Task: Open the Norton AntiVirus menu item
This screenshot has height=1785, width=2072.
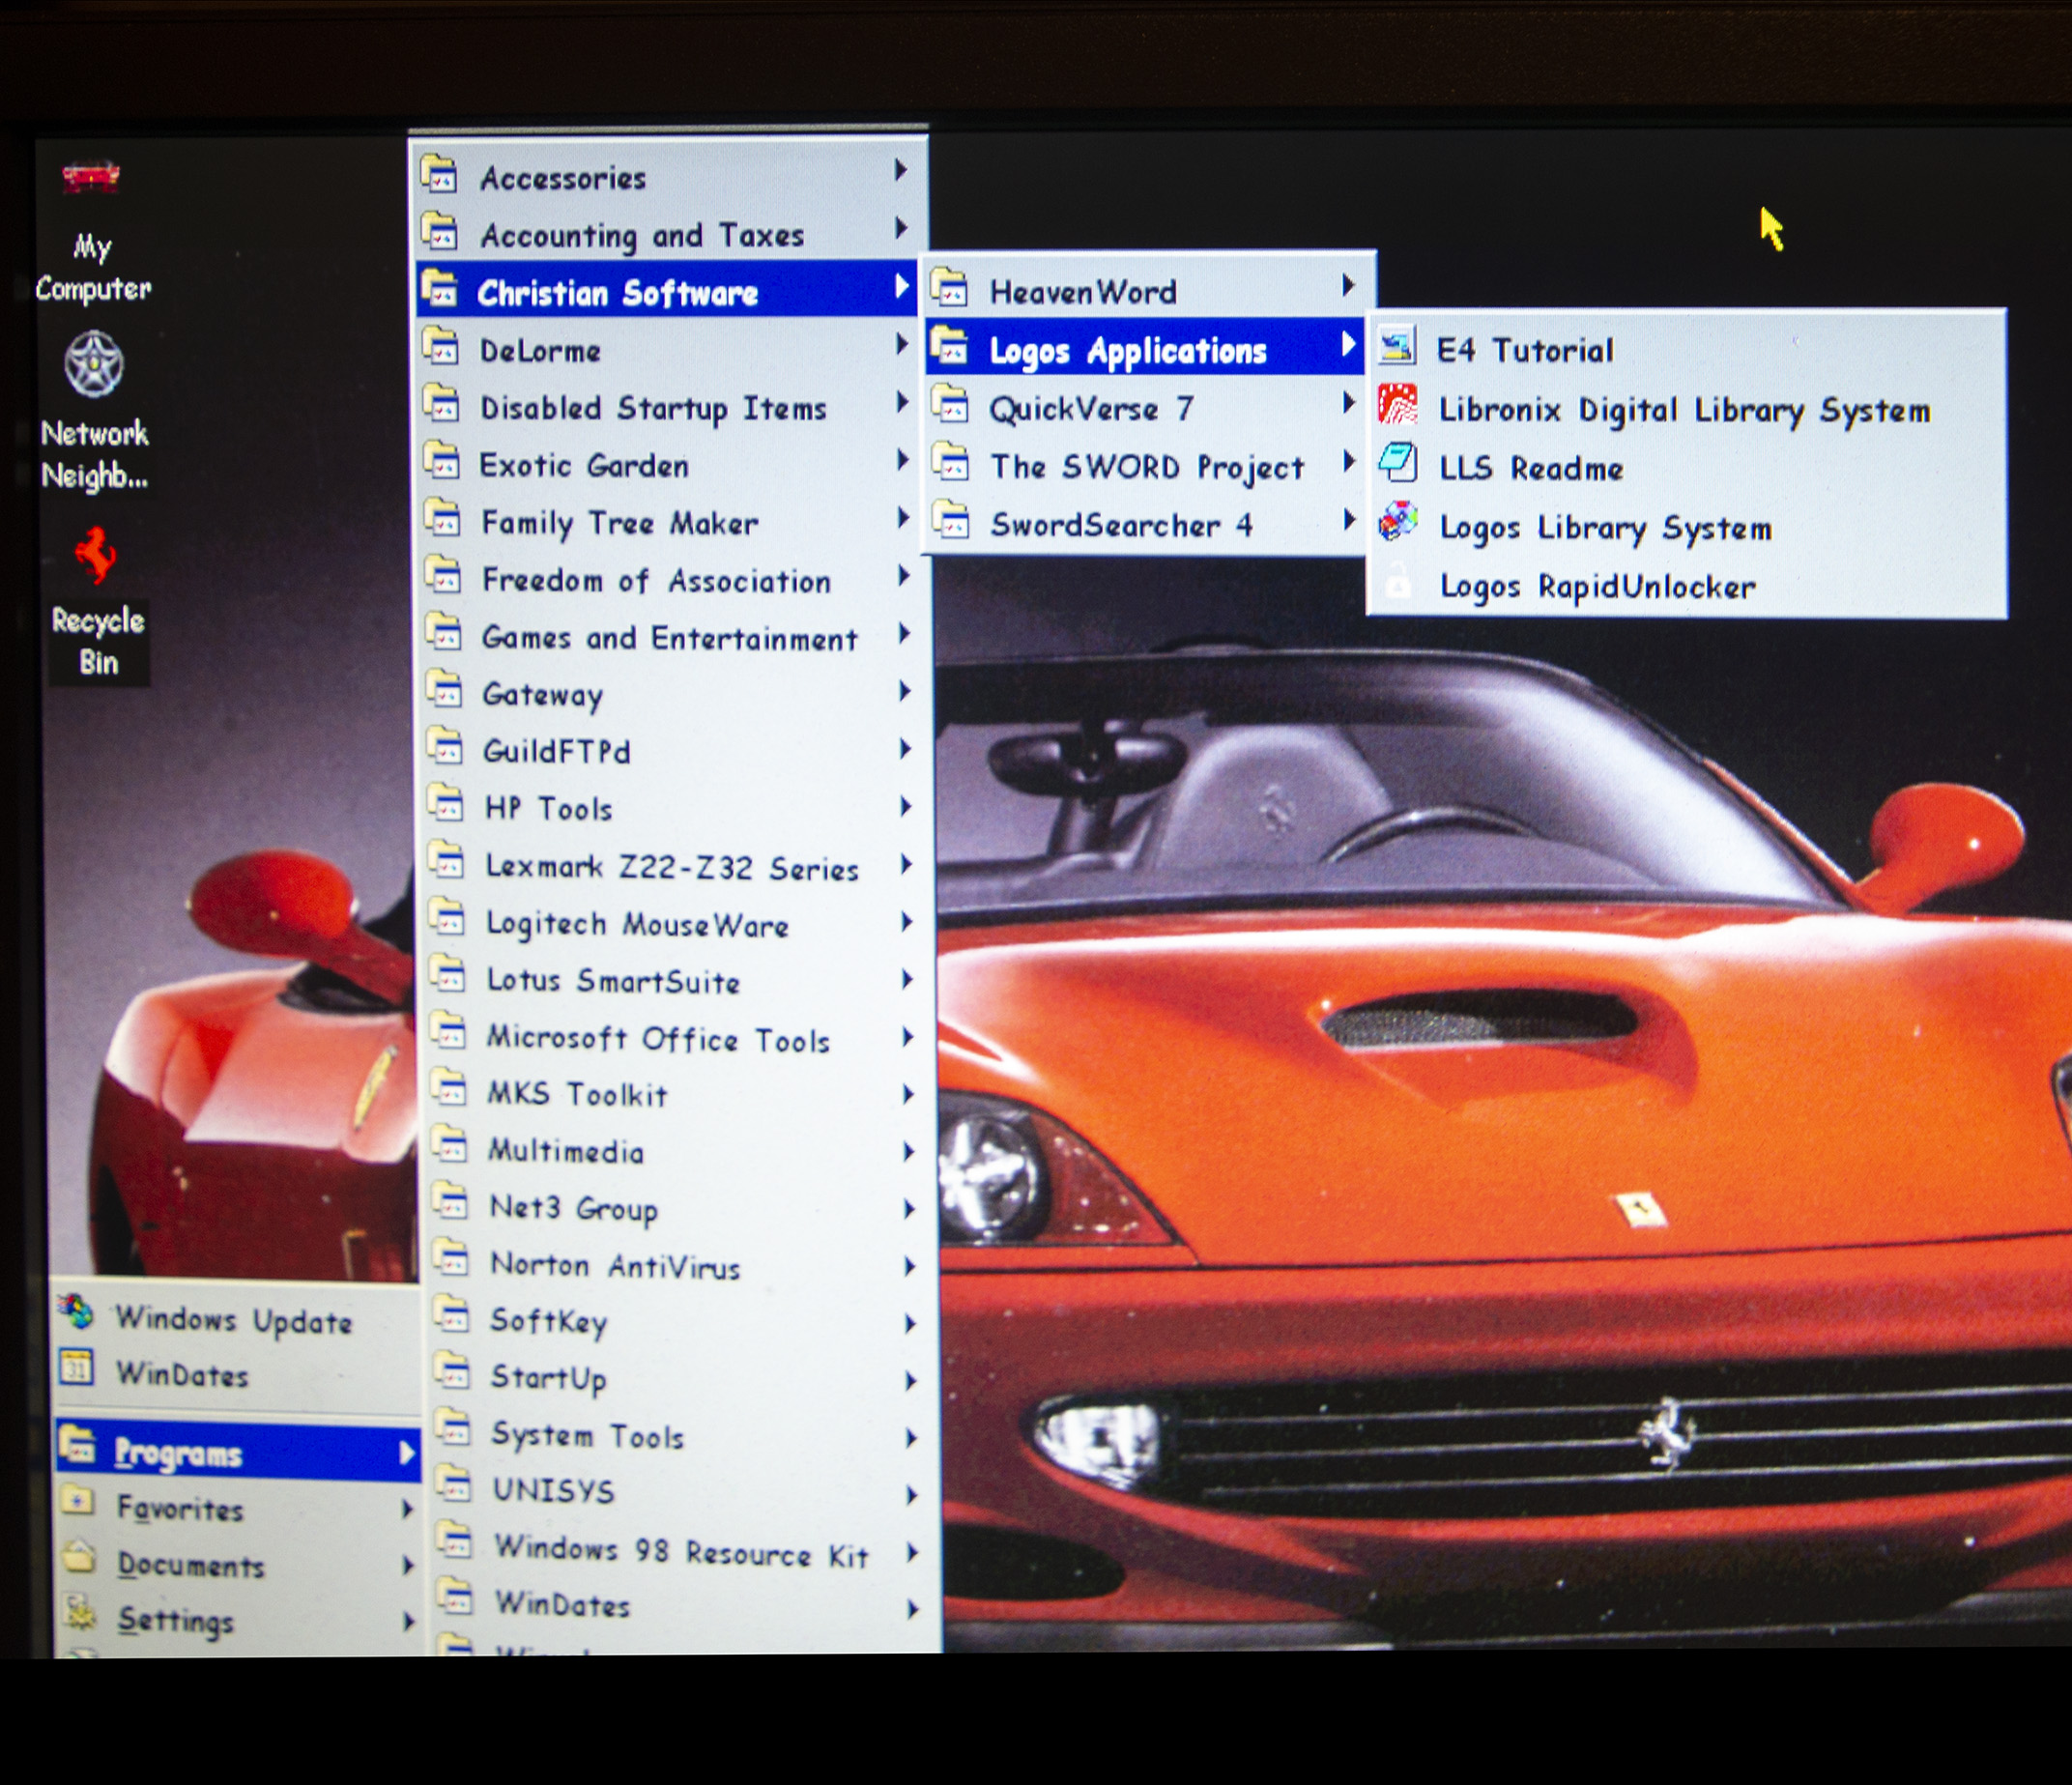Action: (x=615, y=1266)
